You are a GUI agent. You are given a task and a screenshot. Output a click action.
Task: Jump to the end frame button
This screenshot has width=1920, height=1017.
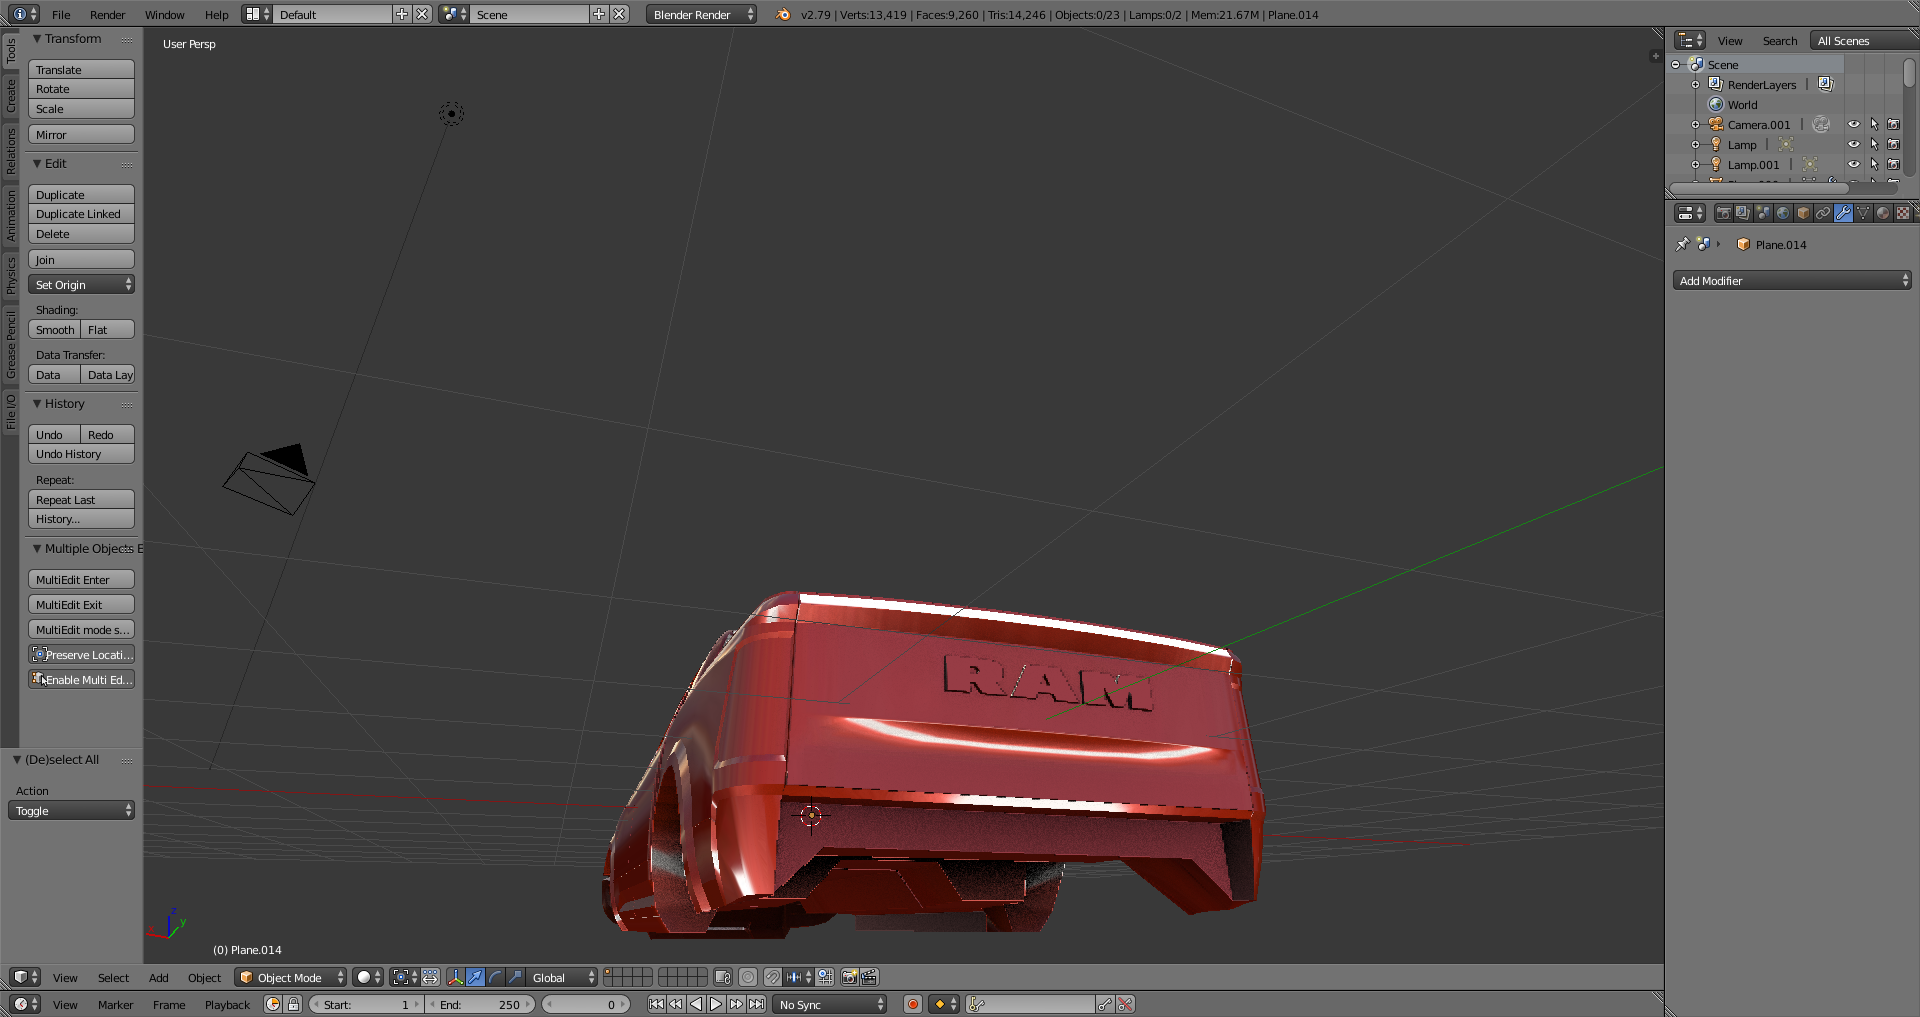[x=757, y=1004]
